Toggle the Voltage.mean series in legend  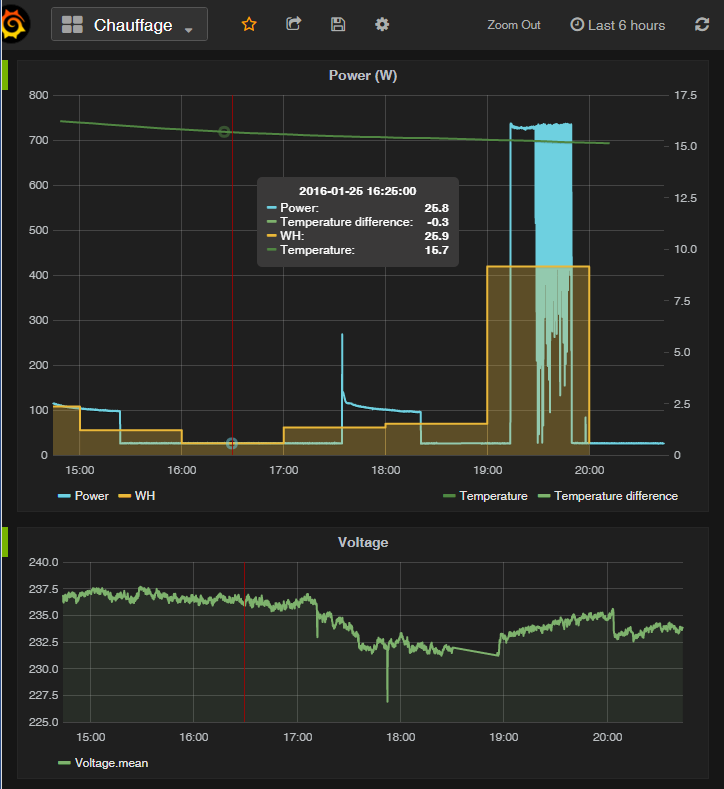[111, 763]
